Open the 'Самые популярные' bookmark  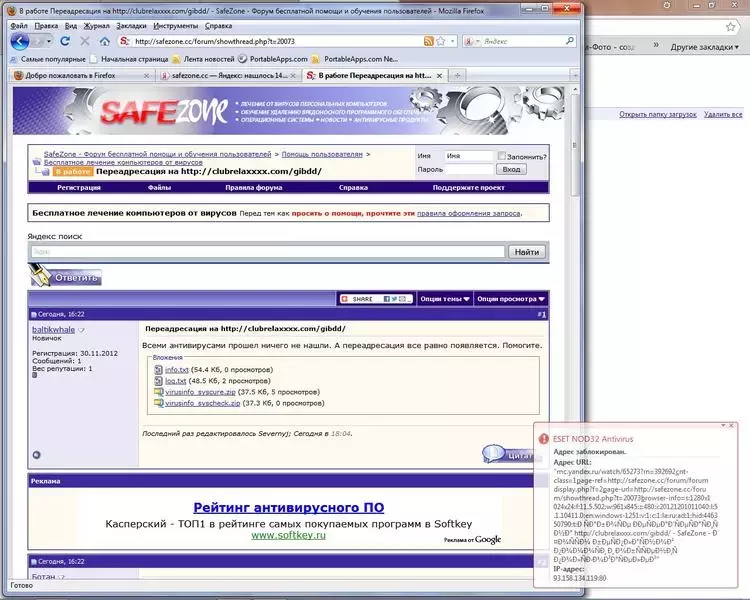(48, 59)
